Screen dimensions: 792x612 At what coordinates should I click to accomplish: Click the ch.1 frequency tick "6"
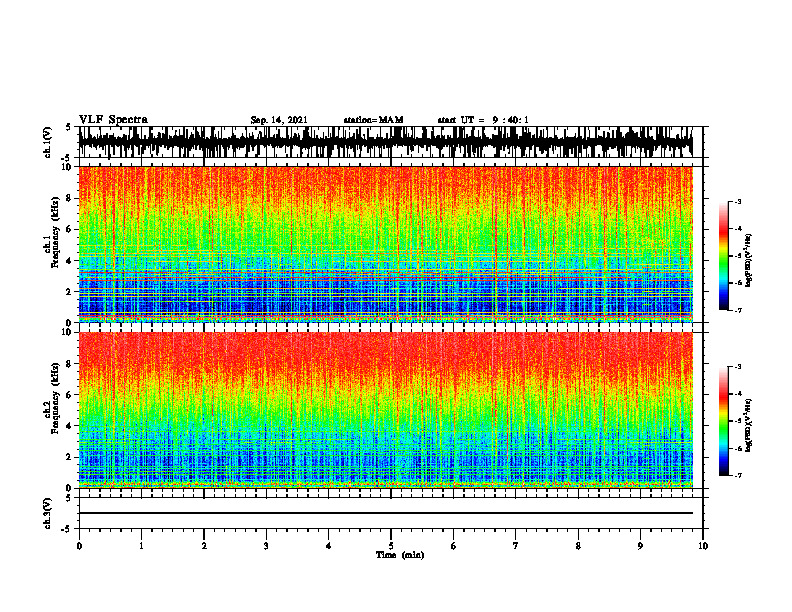[69, 229]
